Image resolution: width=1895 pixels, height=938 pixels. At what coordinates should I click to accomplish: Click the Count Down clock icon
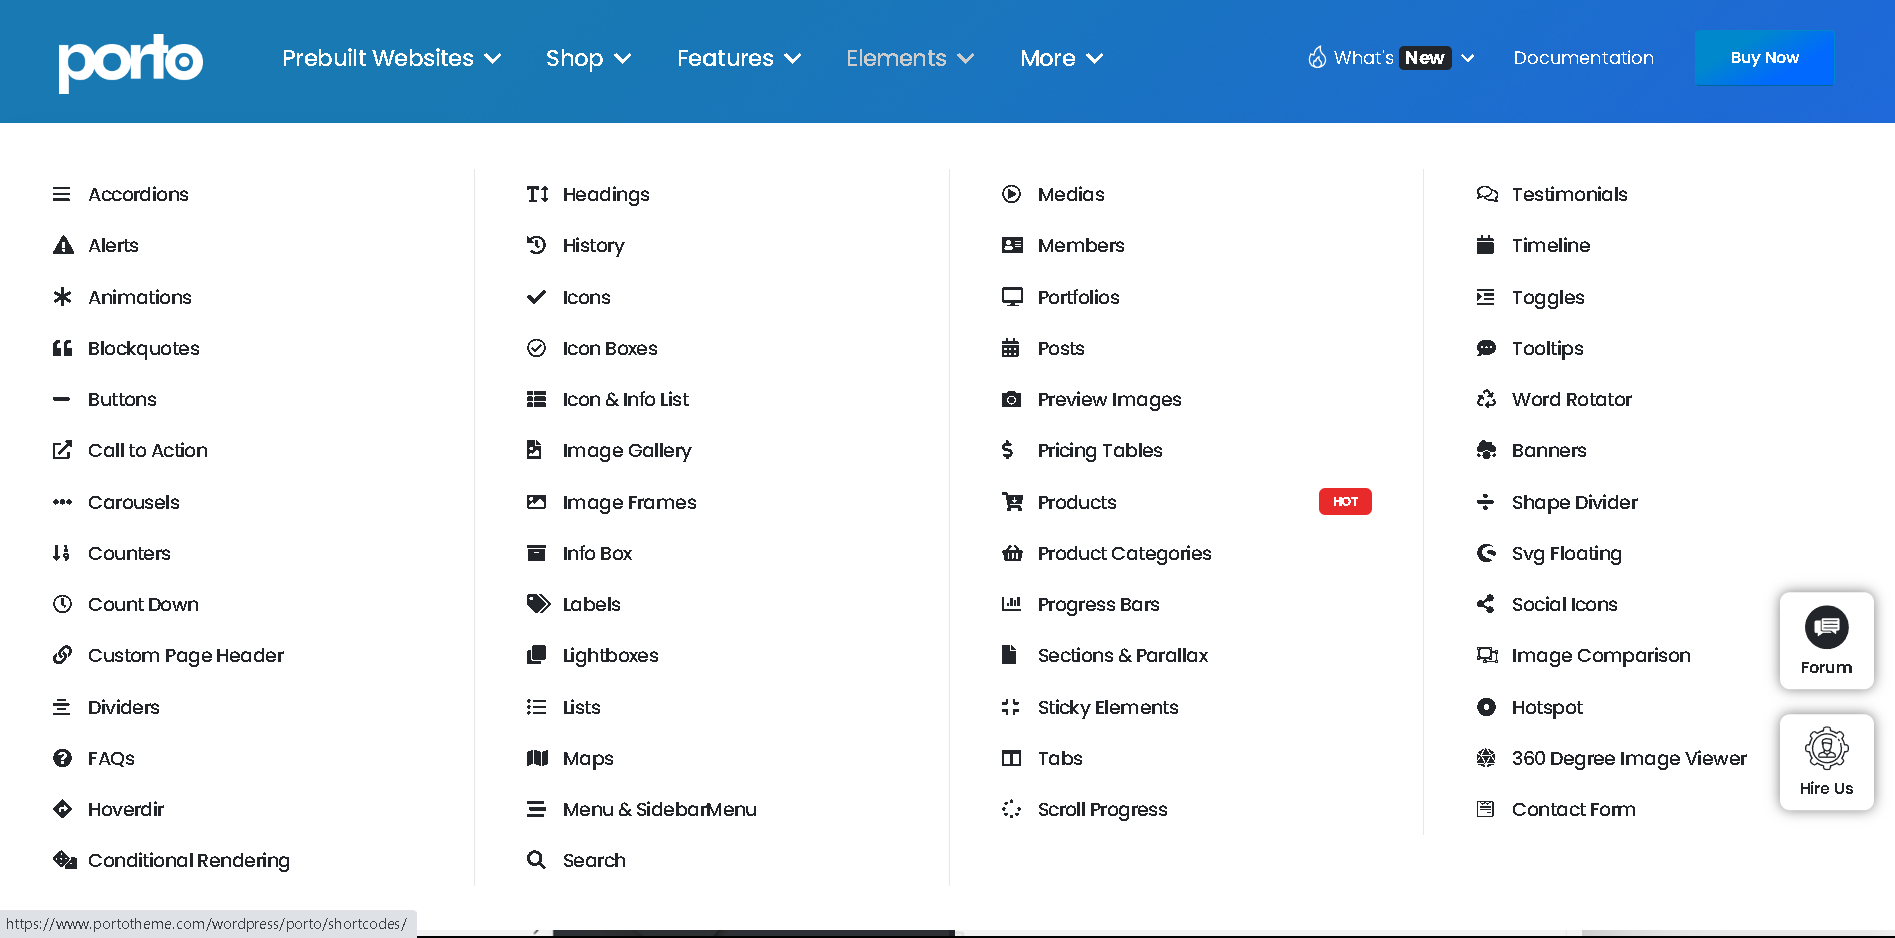tap(62, 604)
